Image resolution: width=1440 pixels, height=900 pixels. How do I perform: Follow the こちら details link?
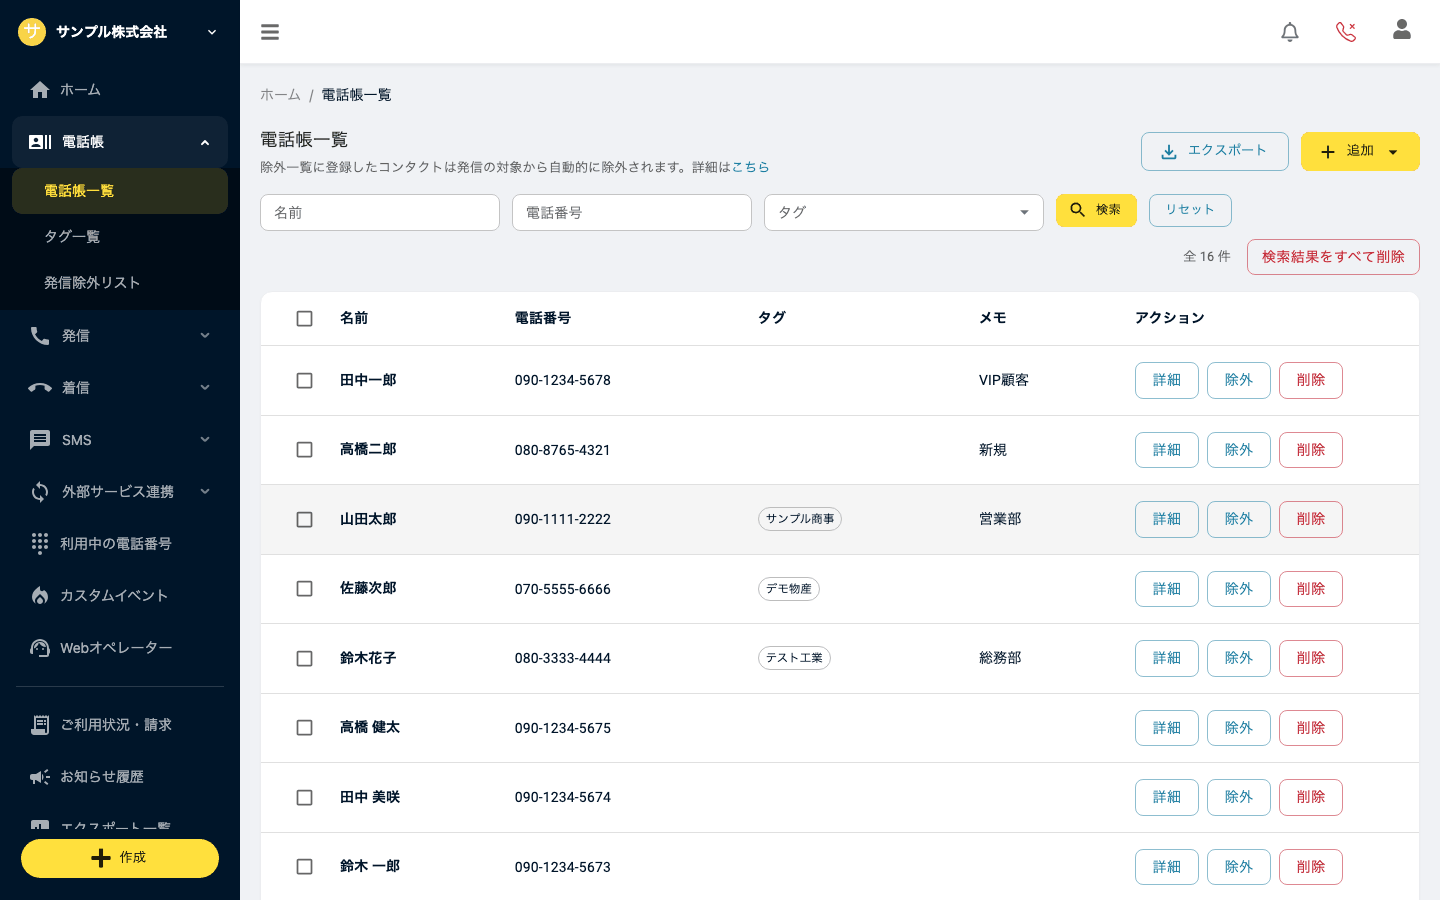[751, 167]
